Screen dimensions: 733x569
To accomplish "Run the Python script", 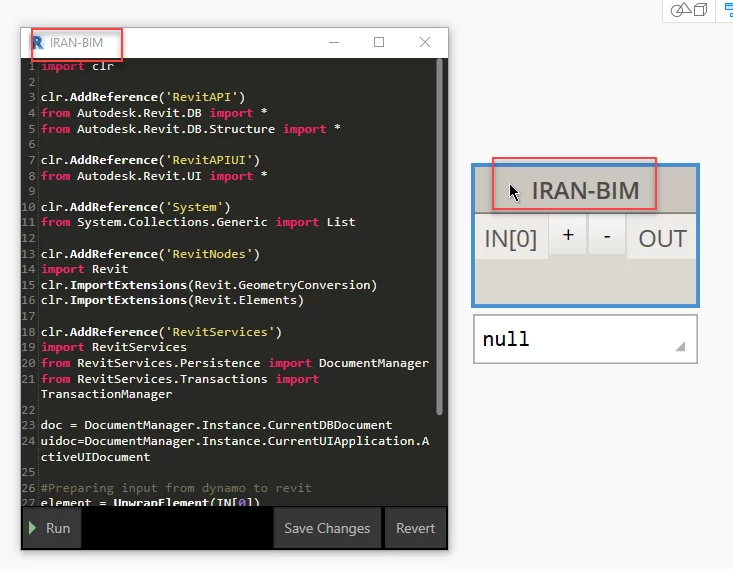I will 51,528.
